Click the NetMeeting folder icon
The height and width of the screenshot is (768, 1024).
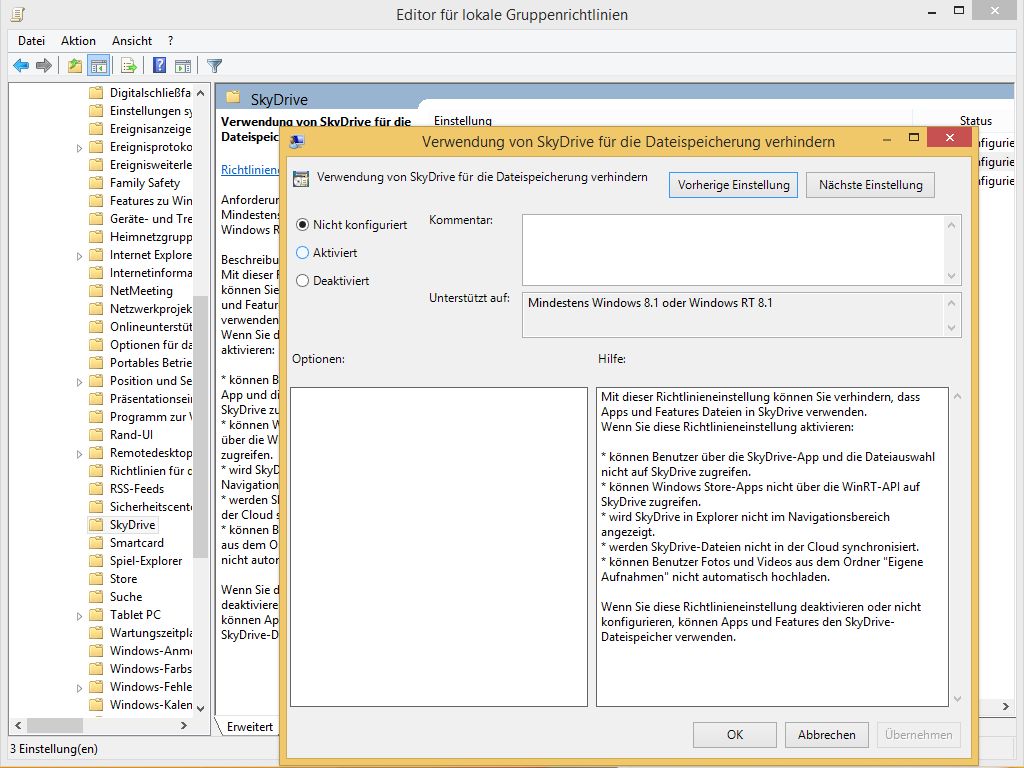click(x=96, y=290)
